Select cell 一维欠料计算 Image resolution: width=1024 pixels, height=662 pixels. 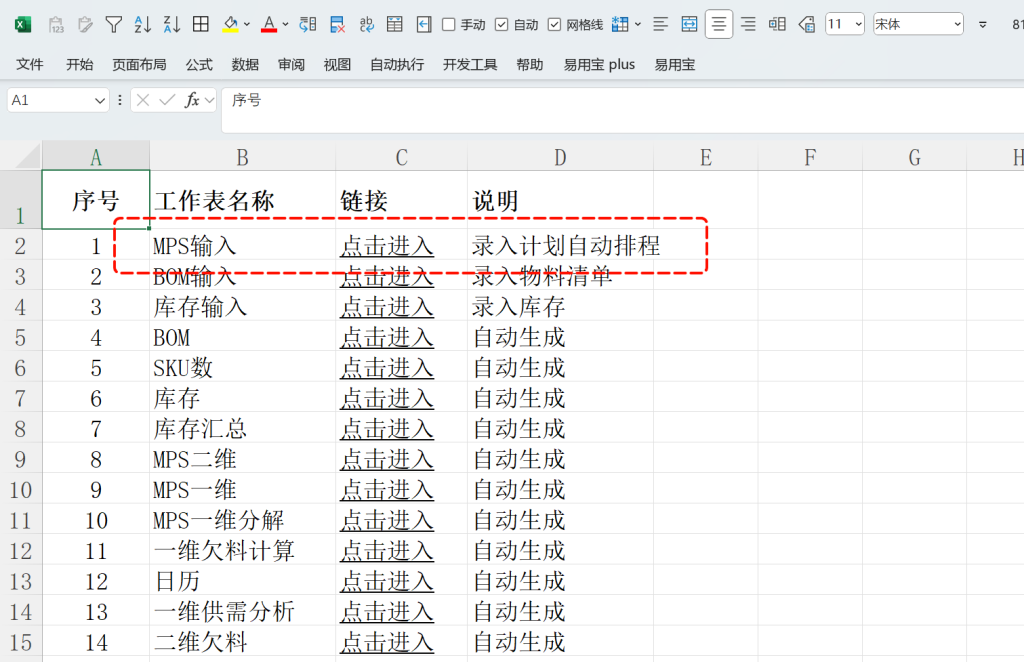pos(242,551)
